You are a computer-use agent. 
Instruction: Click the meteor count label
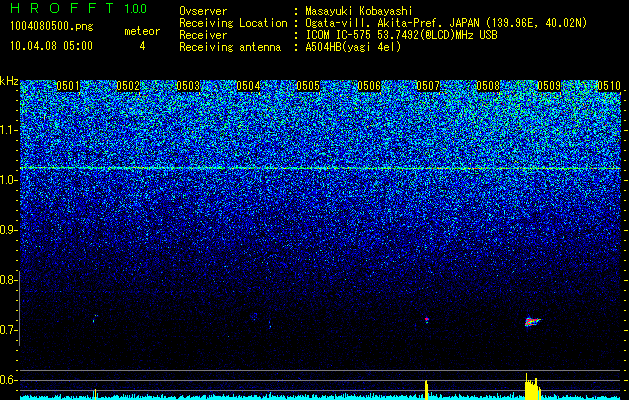pos(142,31)
